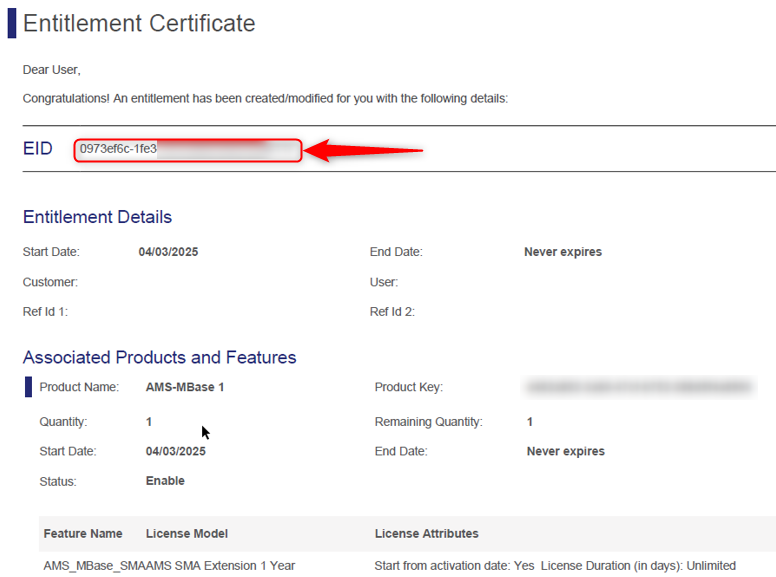Click the blue bar beside Entitlement Certificate title
This screenshot has height=577, width=776.
12,23
